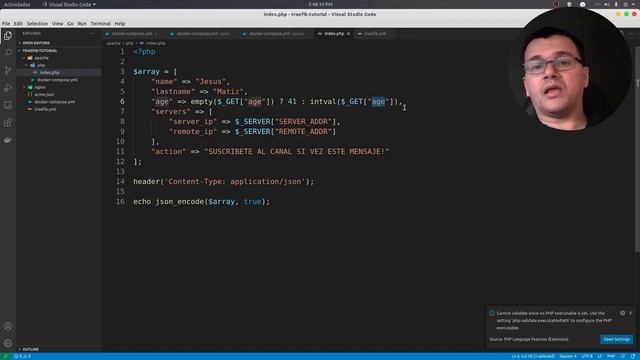Switch to the traefik.yml tab

[x=374, y=34]
